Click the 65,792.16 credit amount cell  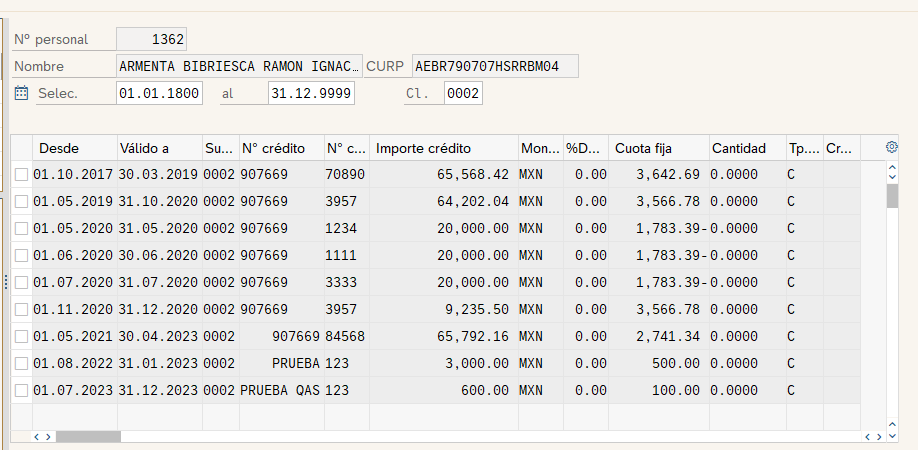pos(444,336)
